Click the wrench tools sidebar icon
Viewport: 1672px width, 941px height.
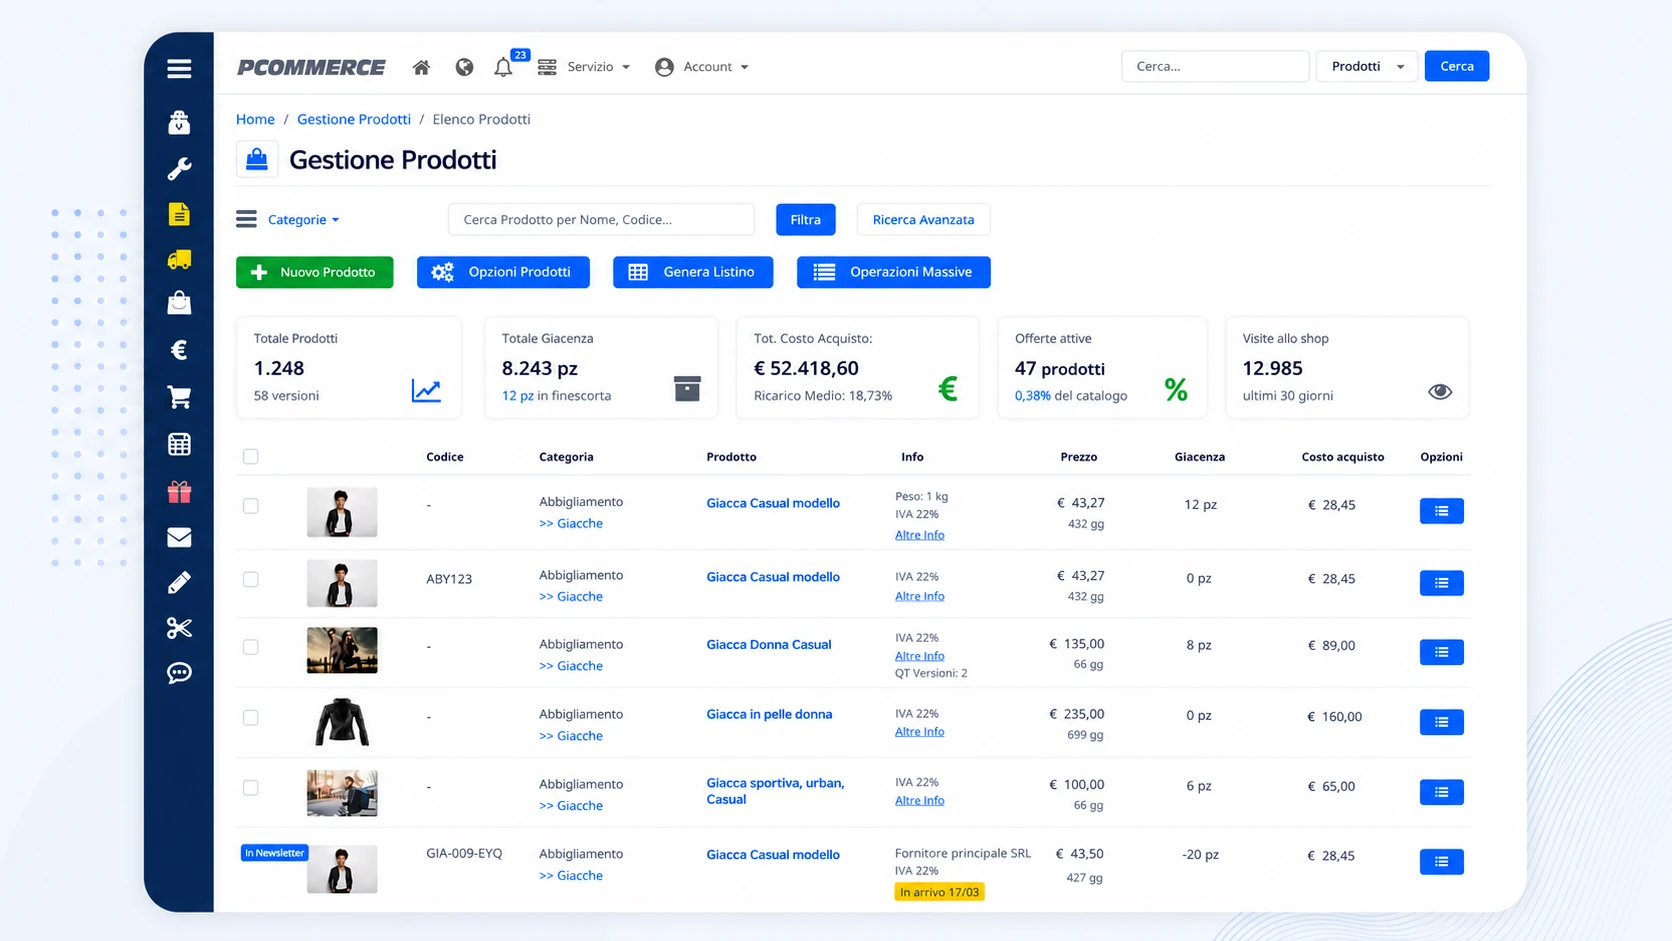tap(179, 169)
